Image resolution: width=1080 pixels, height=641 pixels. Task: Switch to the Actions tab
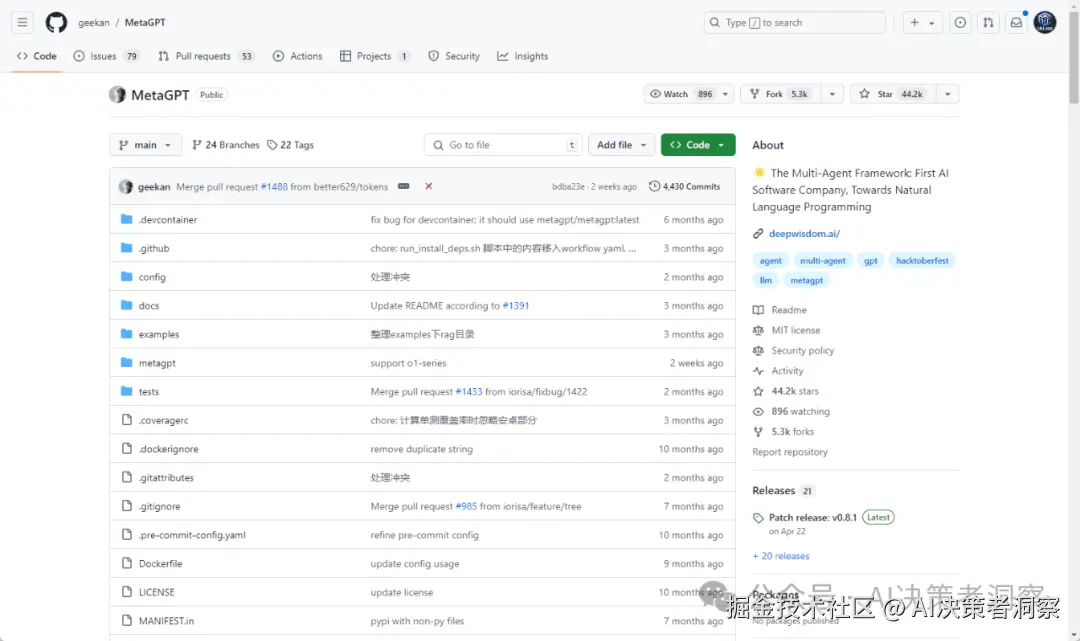coord(298,56)
